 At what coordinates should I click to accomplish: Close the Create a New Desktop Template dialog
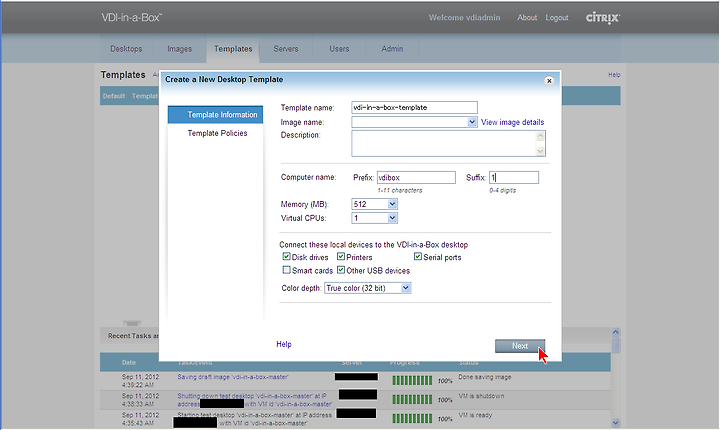549,80
